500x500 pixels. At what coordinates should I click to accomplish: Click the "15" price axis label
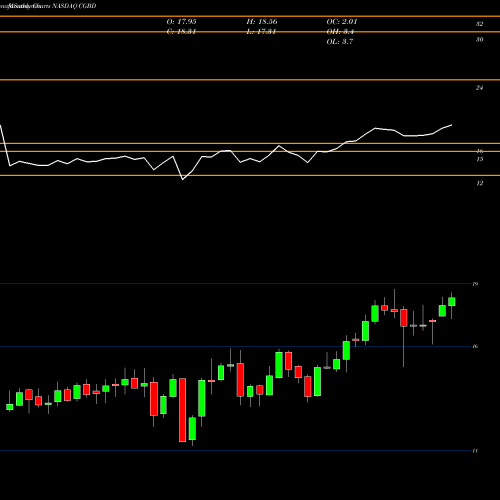click(x=480, y=159)
